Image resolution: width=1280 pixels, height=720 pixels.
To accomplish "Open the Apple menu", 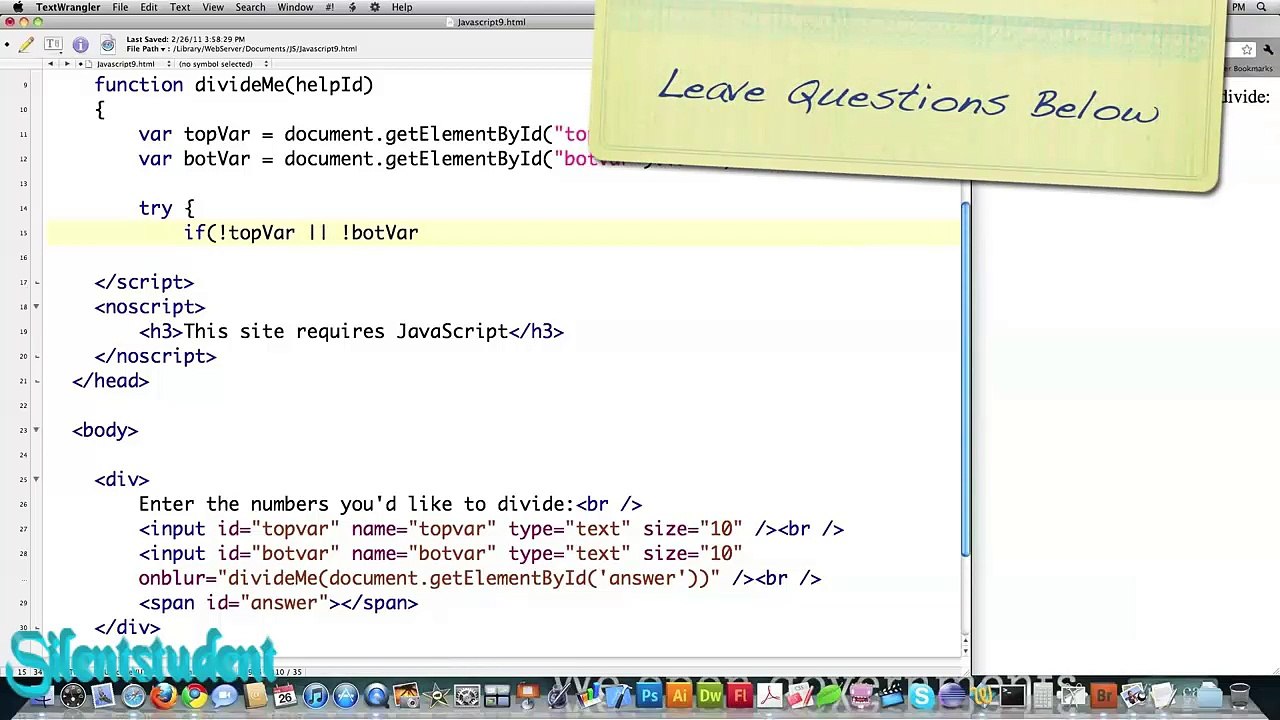I will point(17,7).
